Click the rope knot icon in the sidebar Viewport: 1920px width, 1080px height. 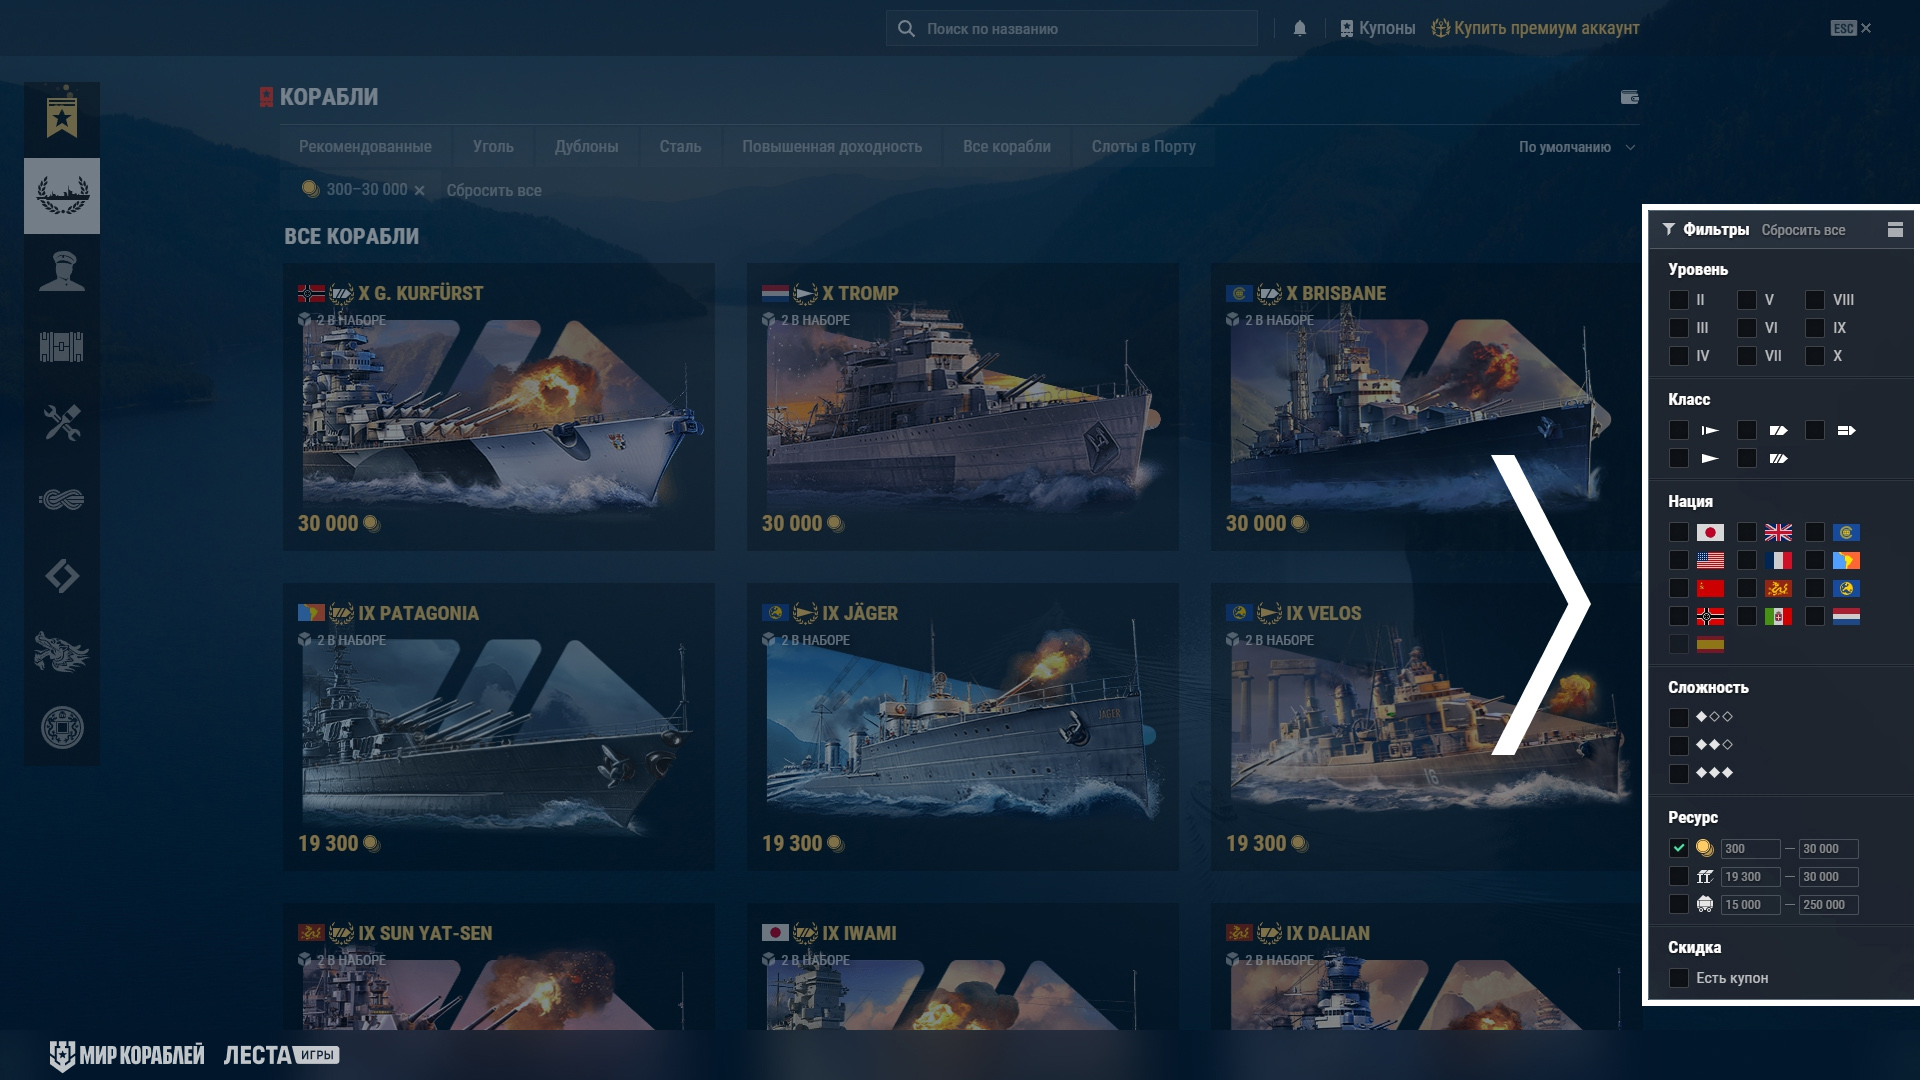tap(62, 499)
